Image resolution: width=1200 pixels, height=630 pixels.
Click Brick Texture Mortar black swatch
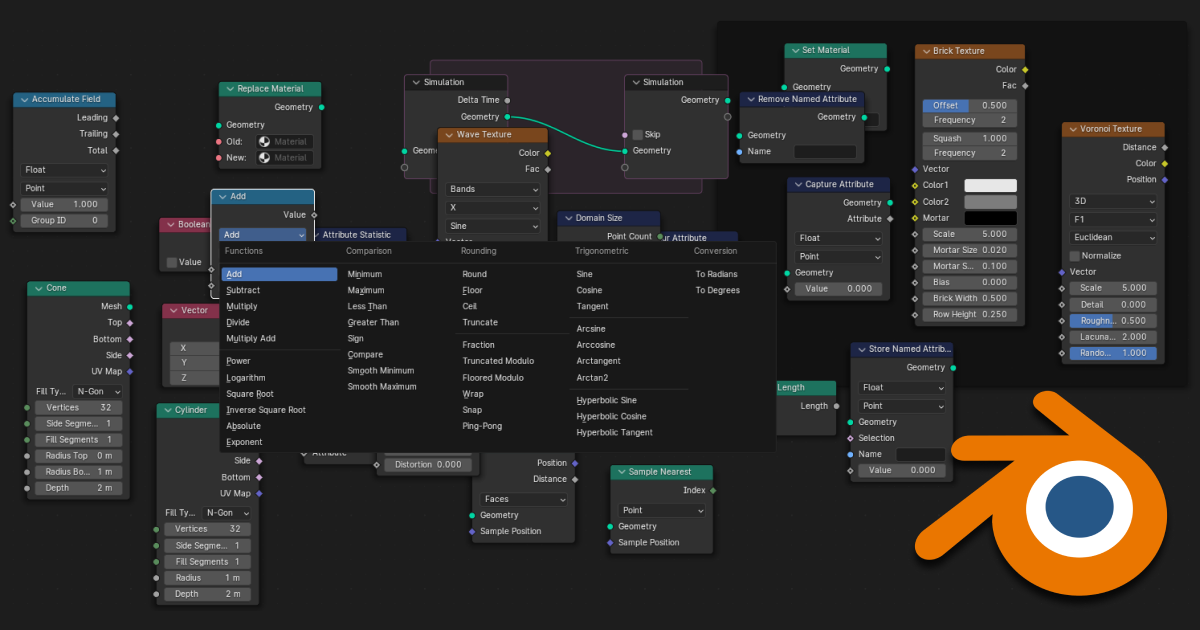click(990, 218)
